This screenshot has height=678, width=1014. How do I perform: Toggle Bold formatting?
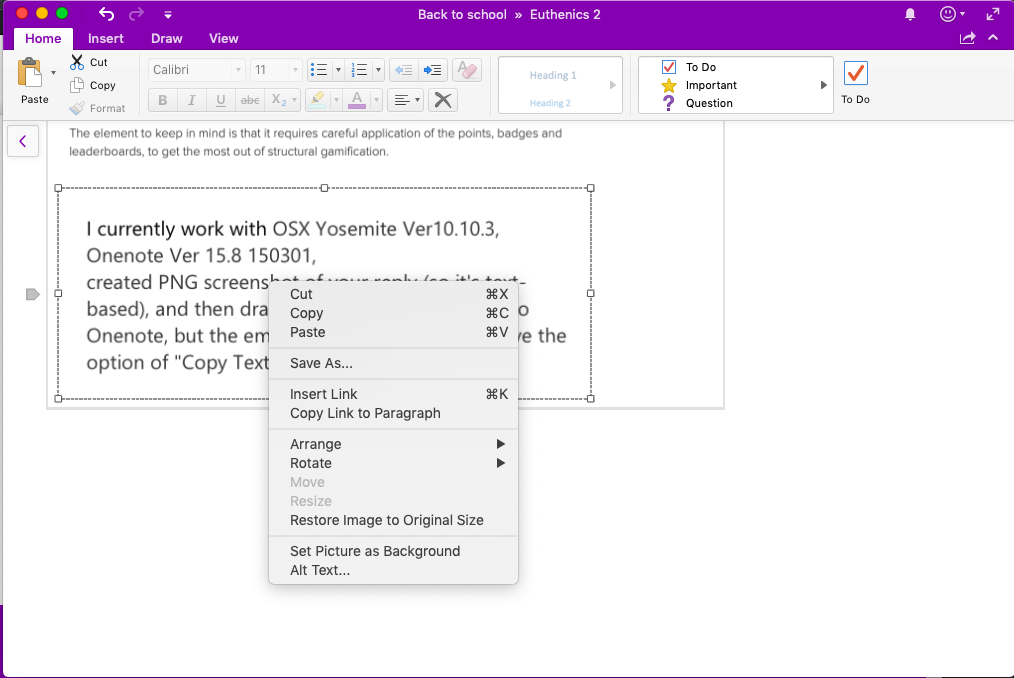[x=162, y=100]
